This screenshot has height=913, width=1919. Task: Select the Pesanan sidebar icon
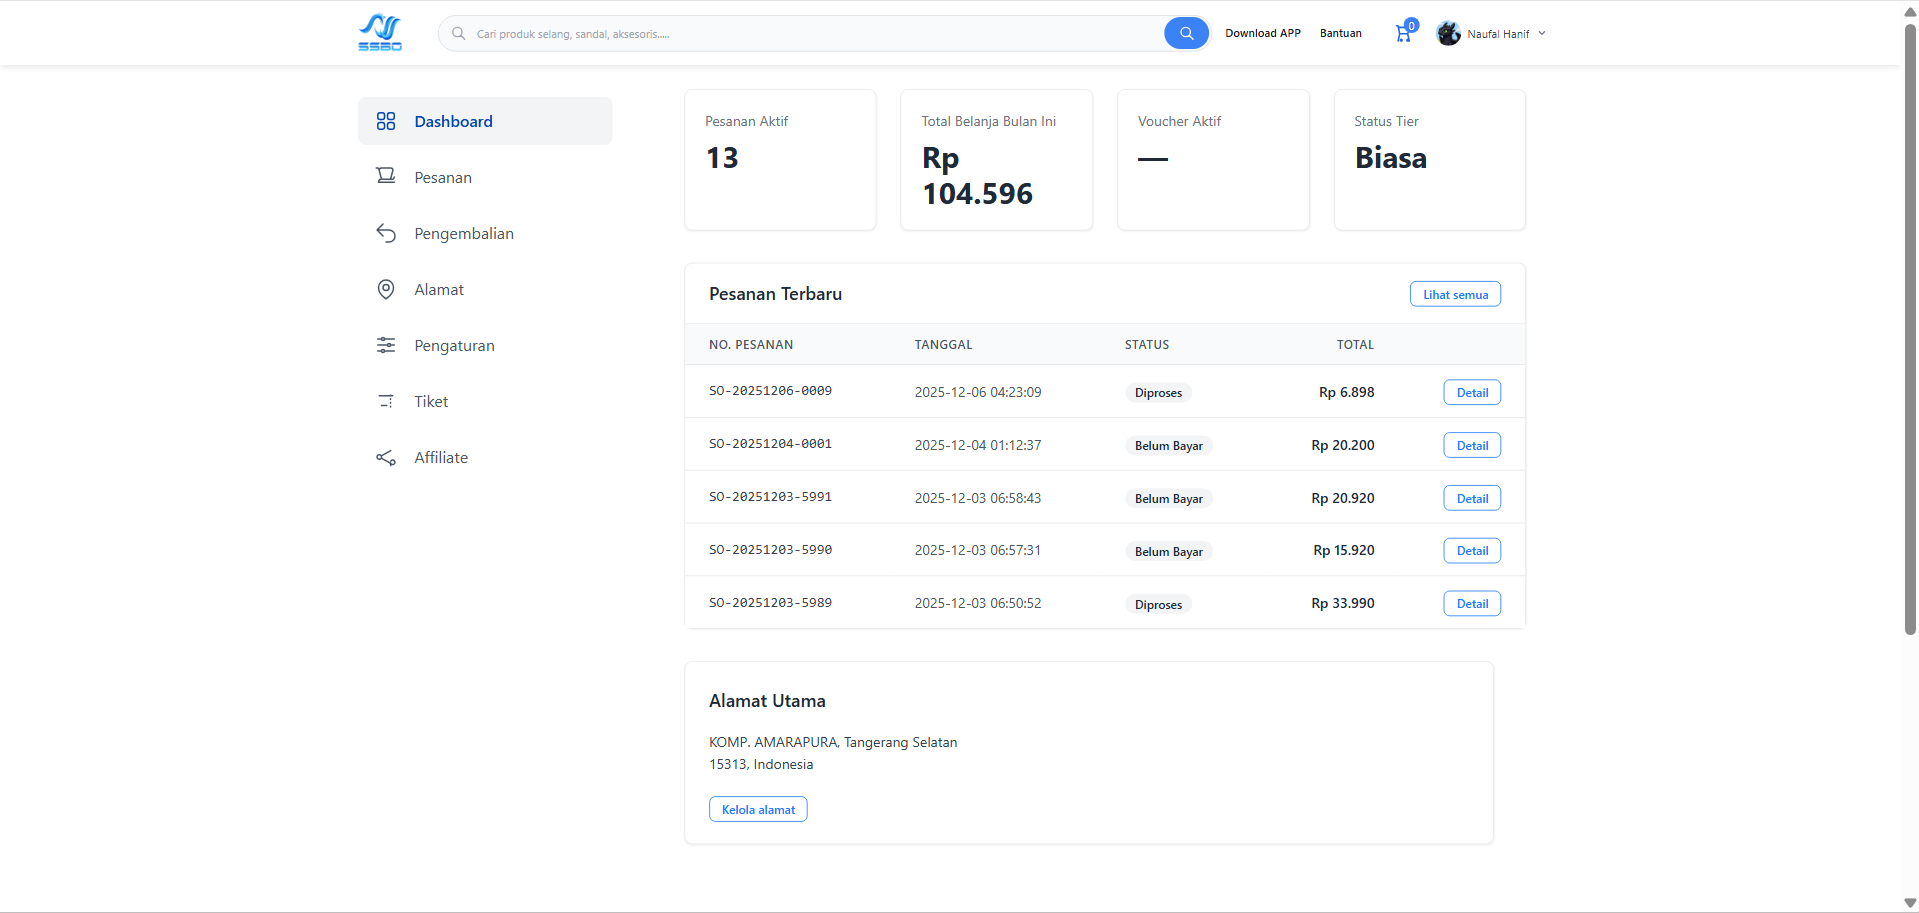pos(386,177)
